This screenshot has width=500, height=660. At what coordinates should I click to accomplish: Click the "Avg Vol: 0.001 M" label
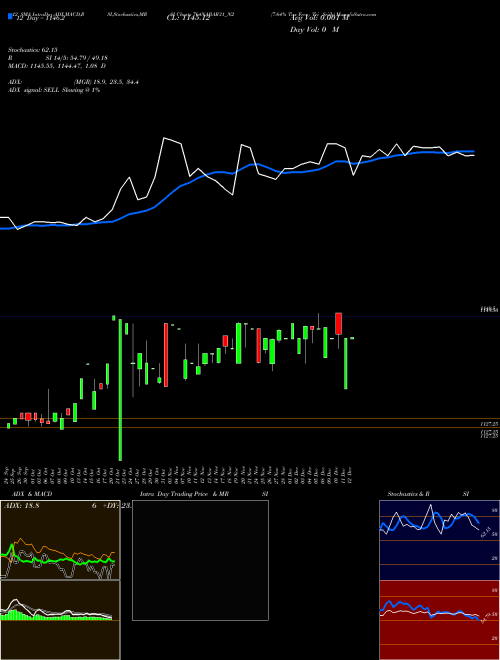[319, 18]
